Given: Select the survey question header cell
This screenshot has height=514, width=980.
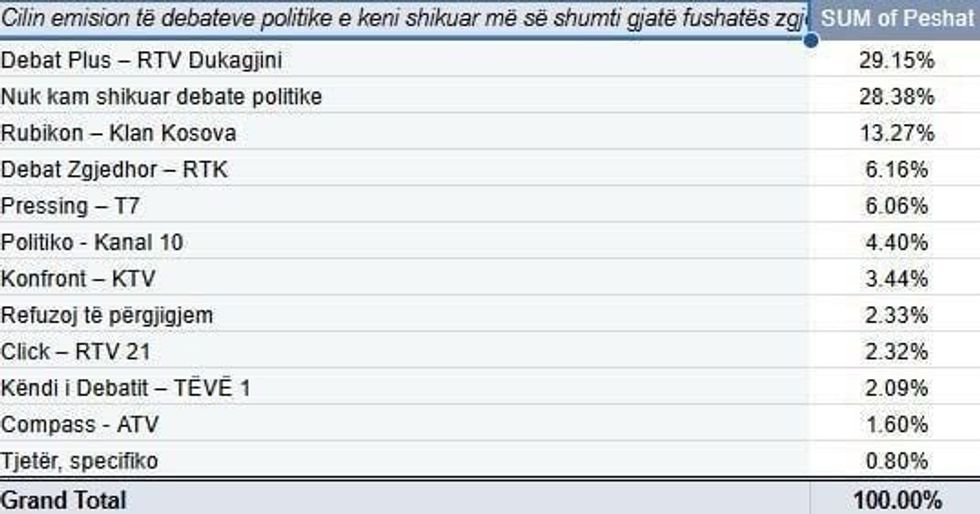Looking at the screenshot, I should [x=403, y=18].
